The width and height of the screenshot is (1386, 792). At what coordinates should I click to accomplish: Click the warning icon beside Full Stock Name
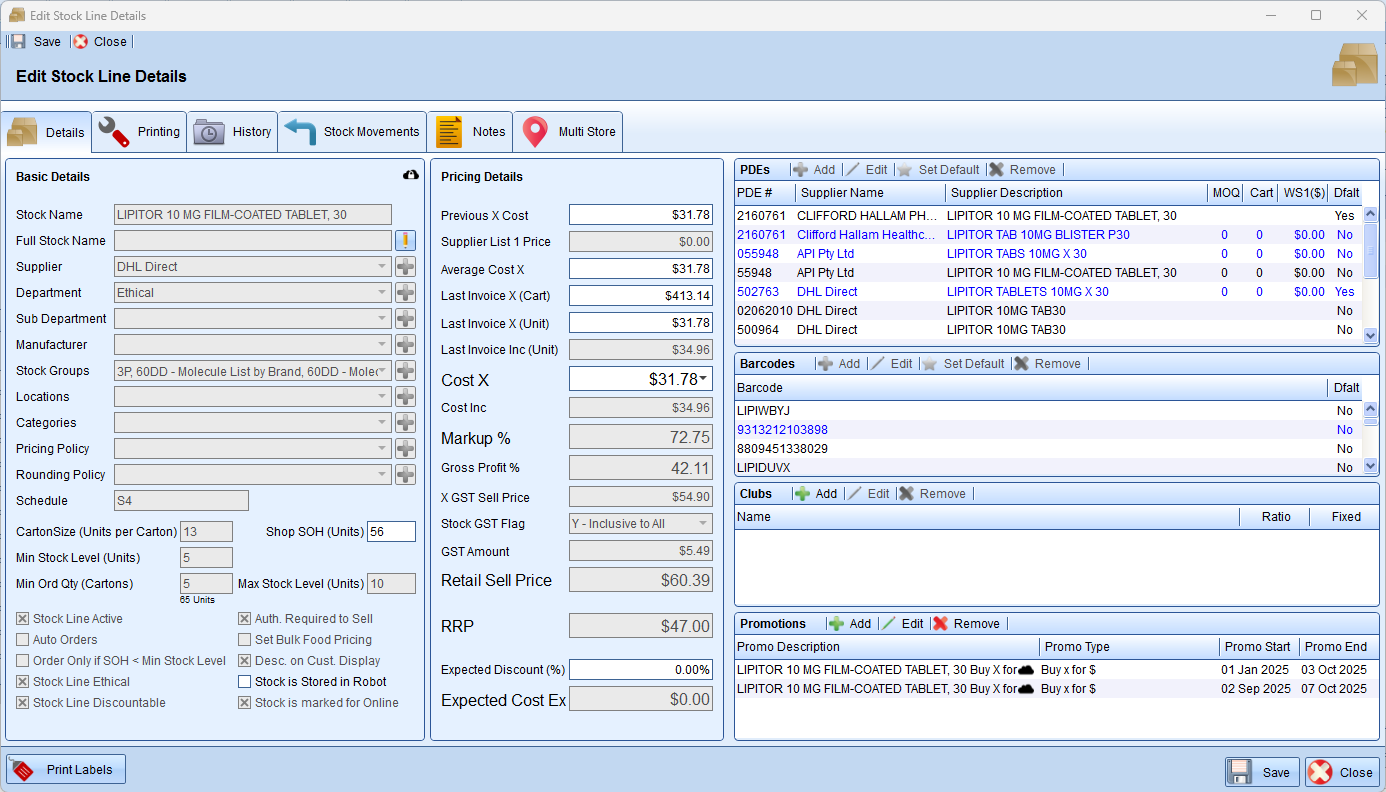coord(405,240)
